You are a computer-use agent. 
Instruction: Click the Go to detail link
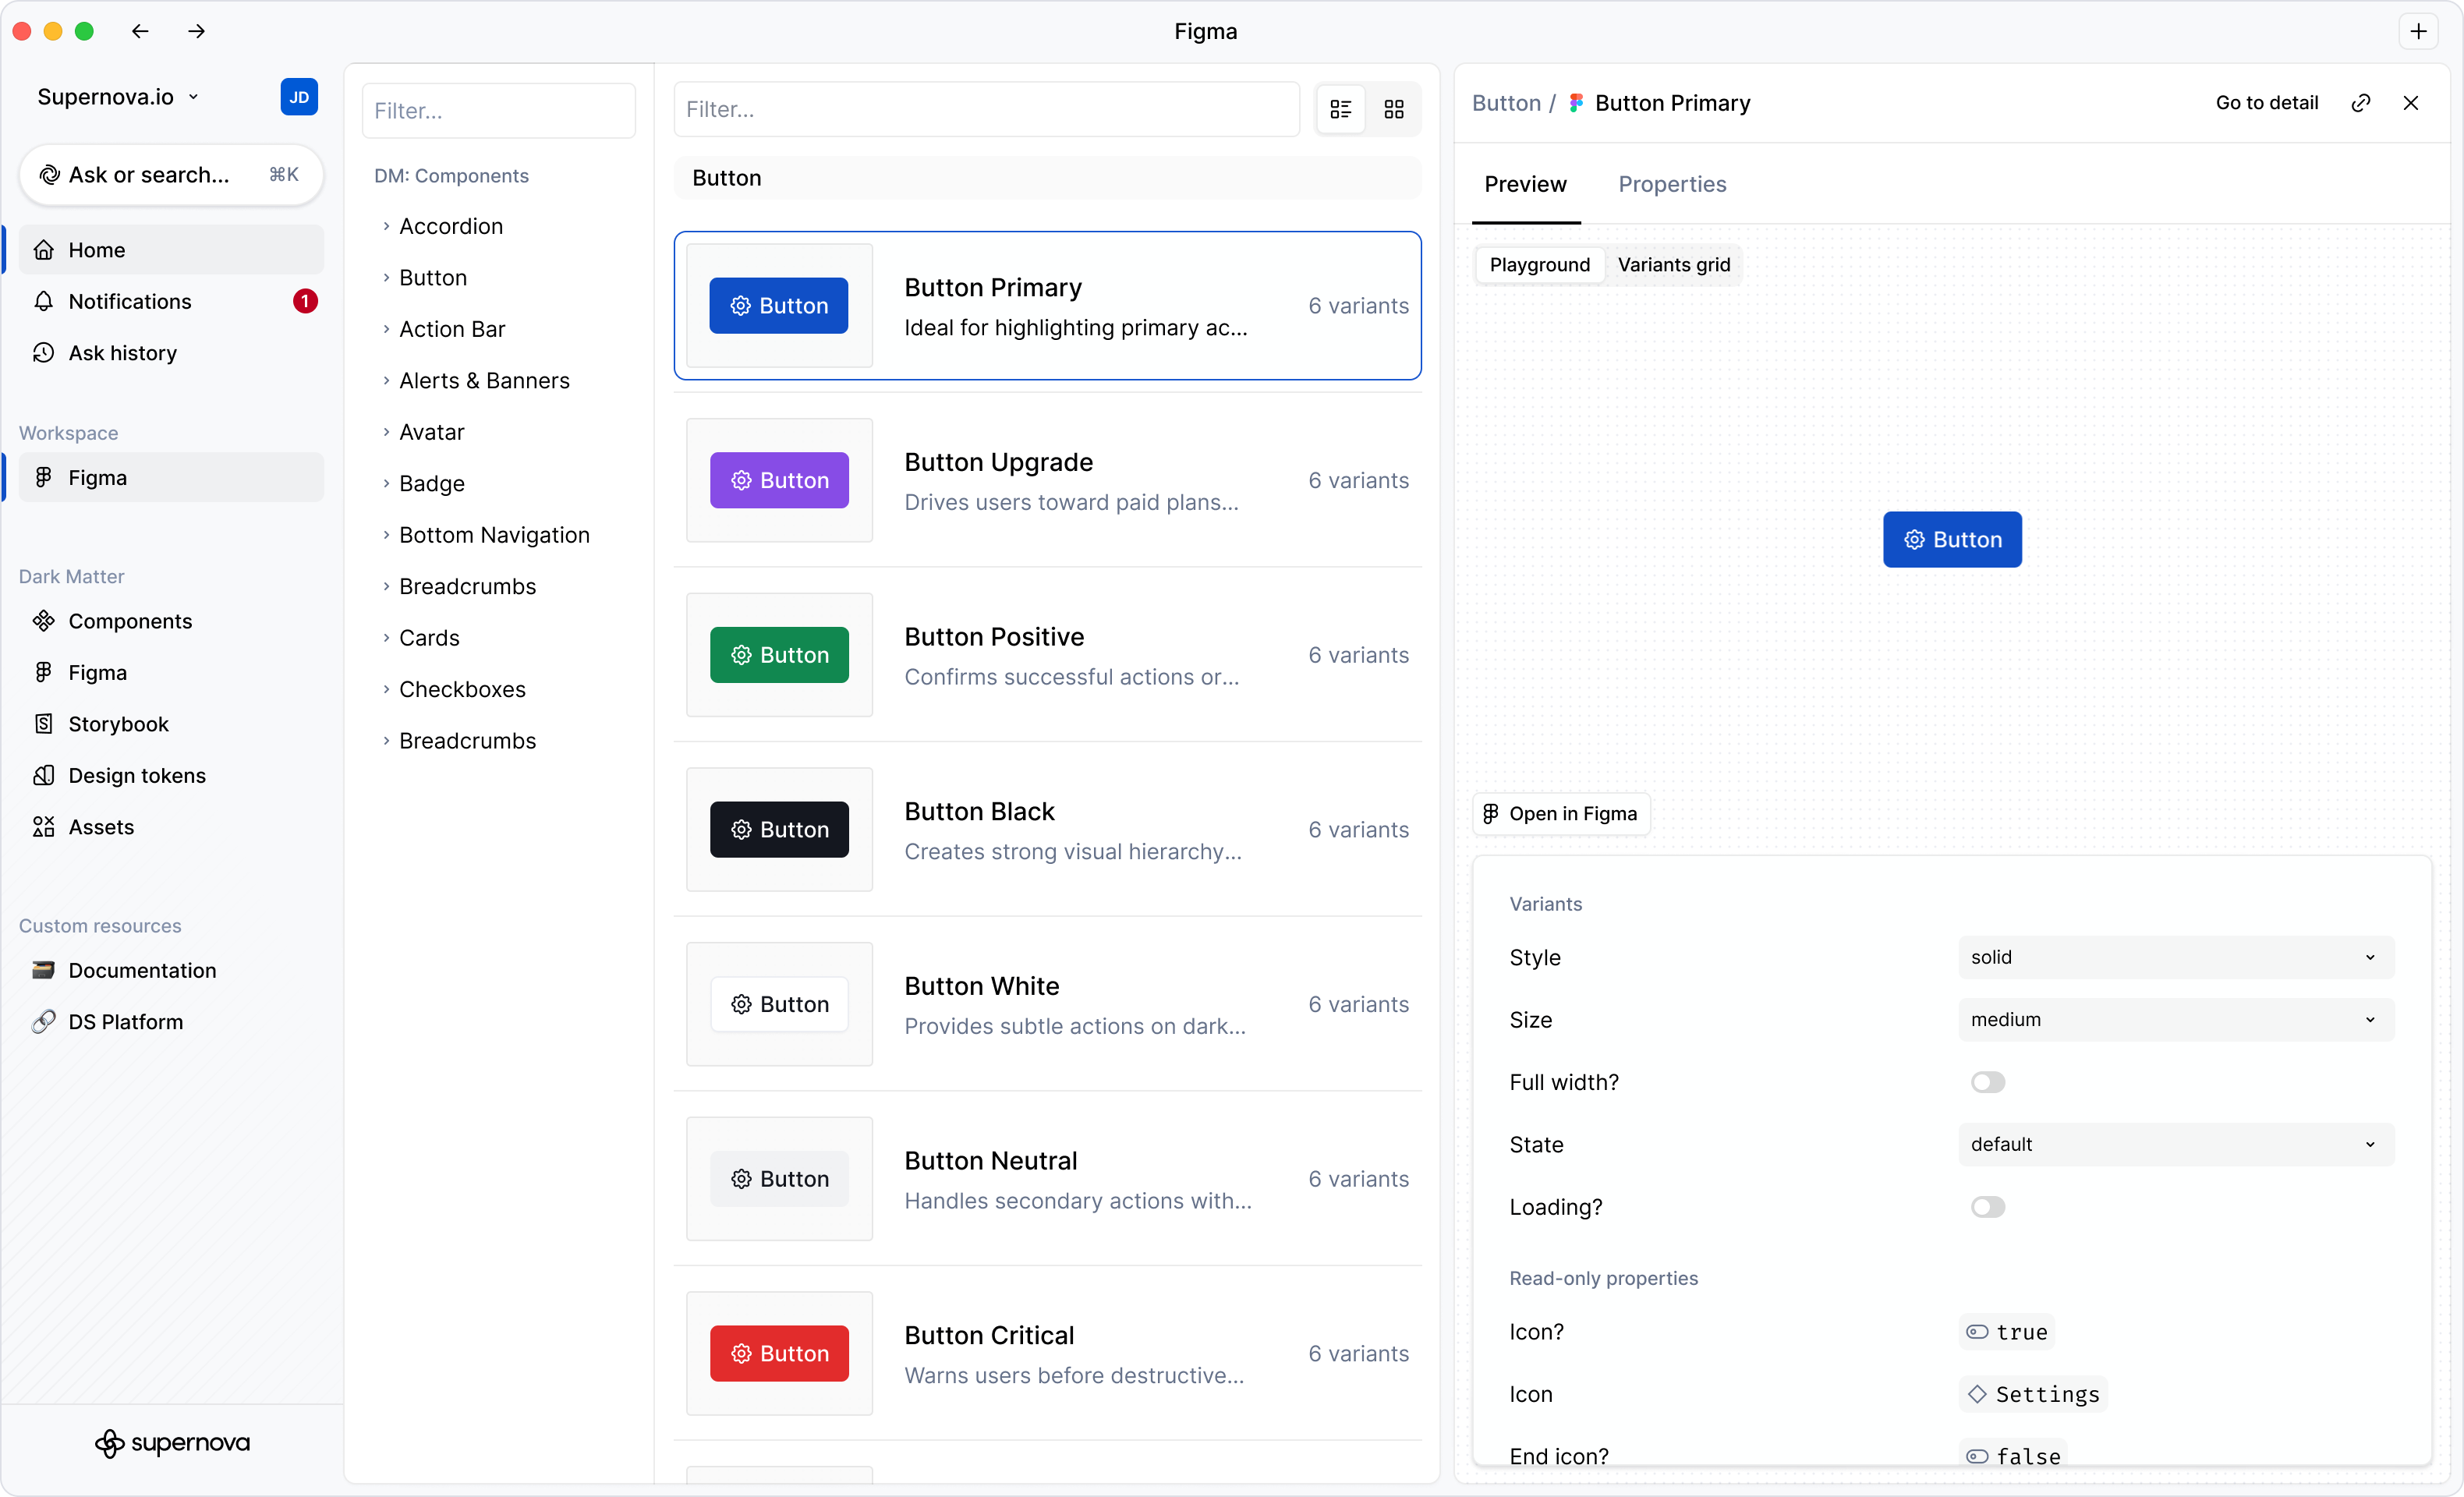2266,102
